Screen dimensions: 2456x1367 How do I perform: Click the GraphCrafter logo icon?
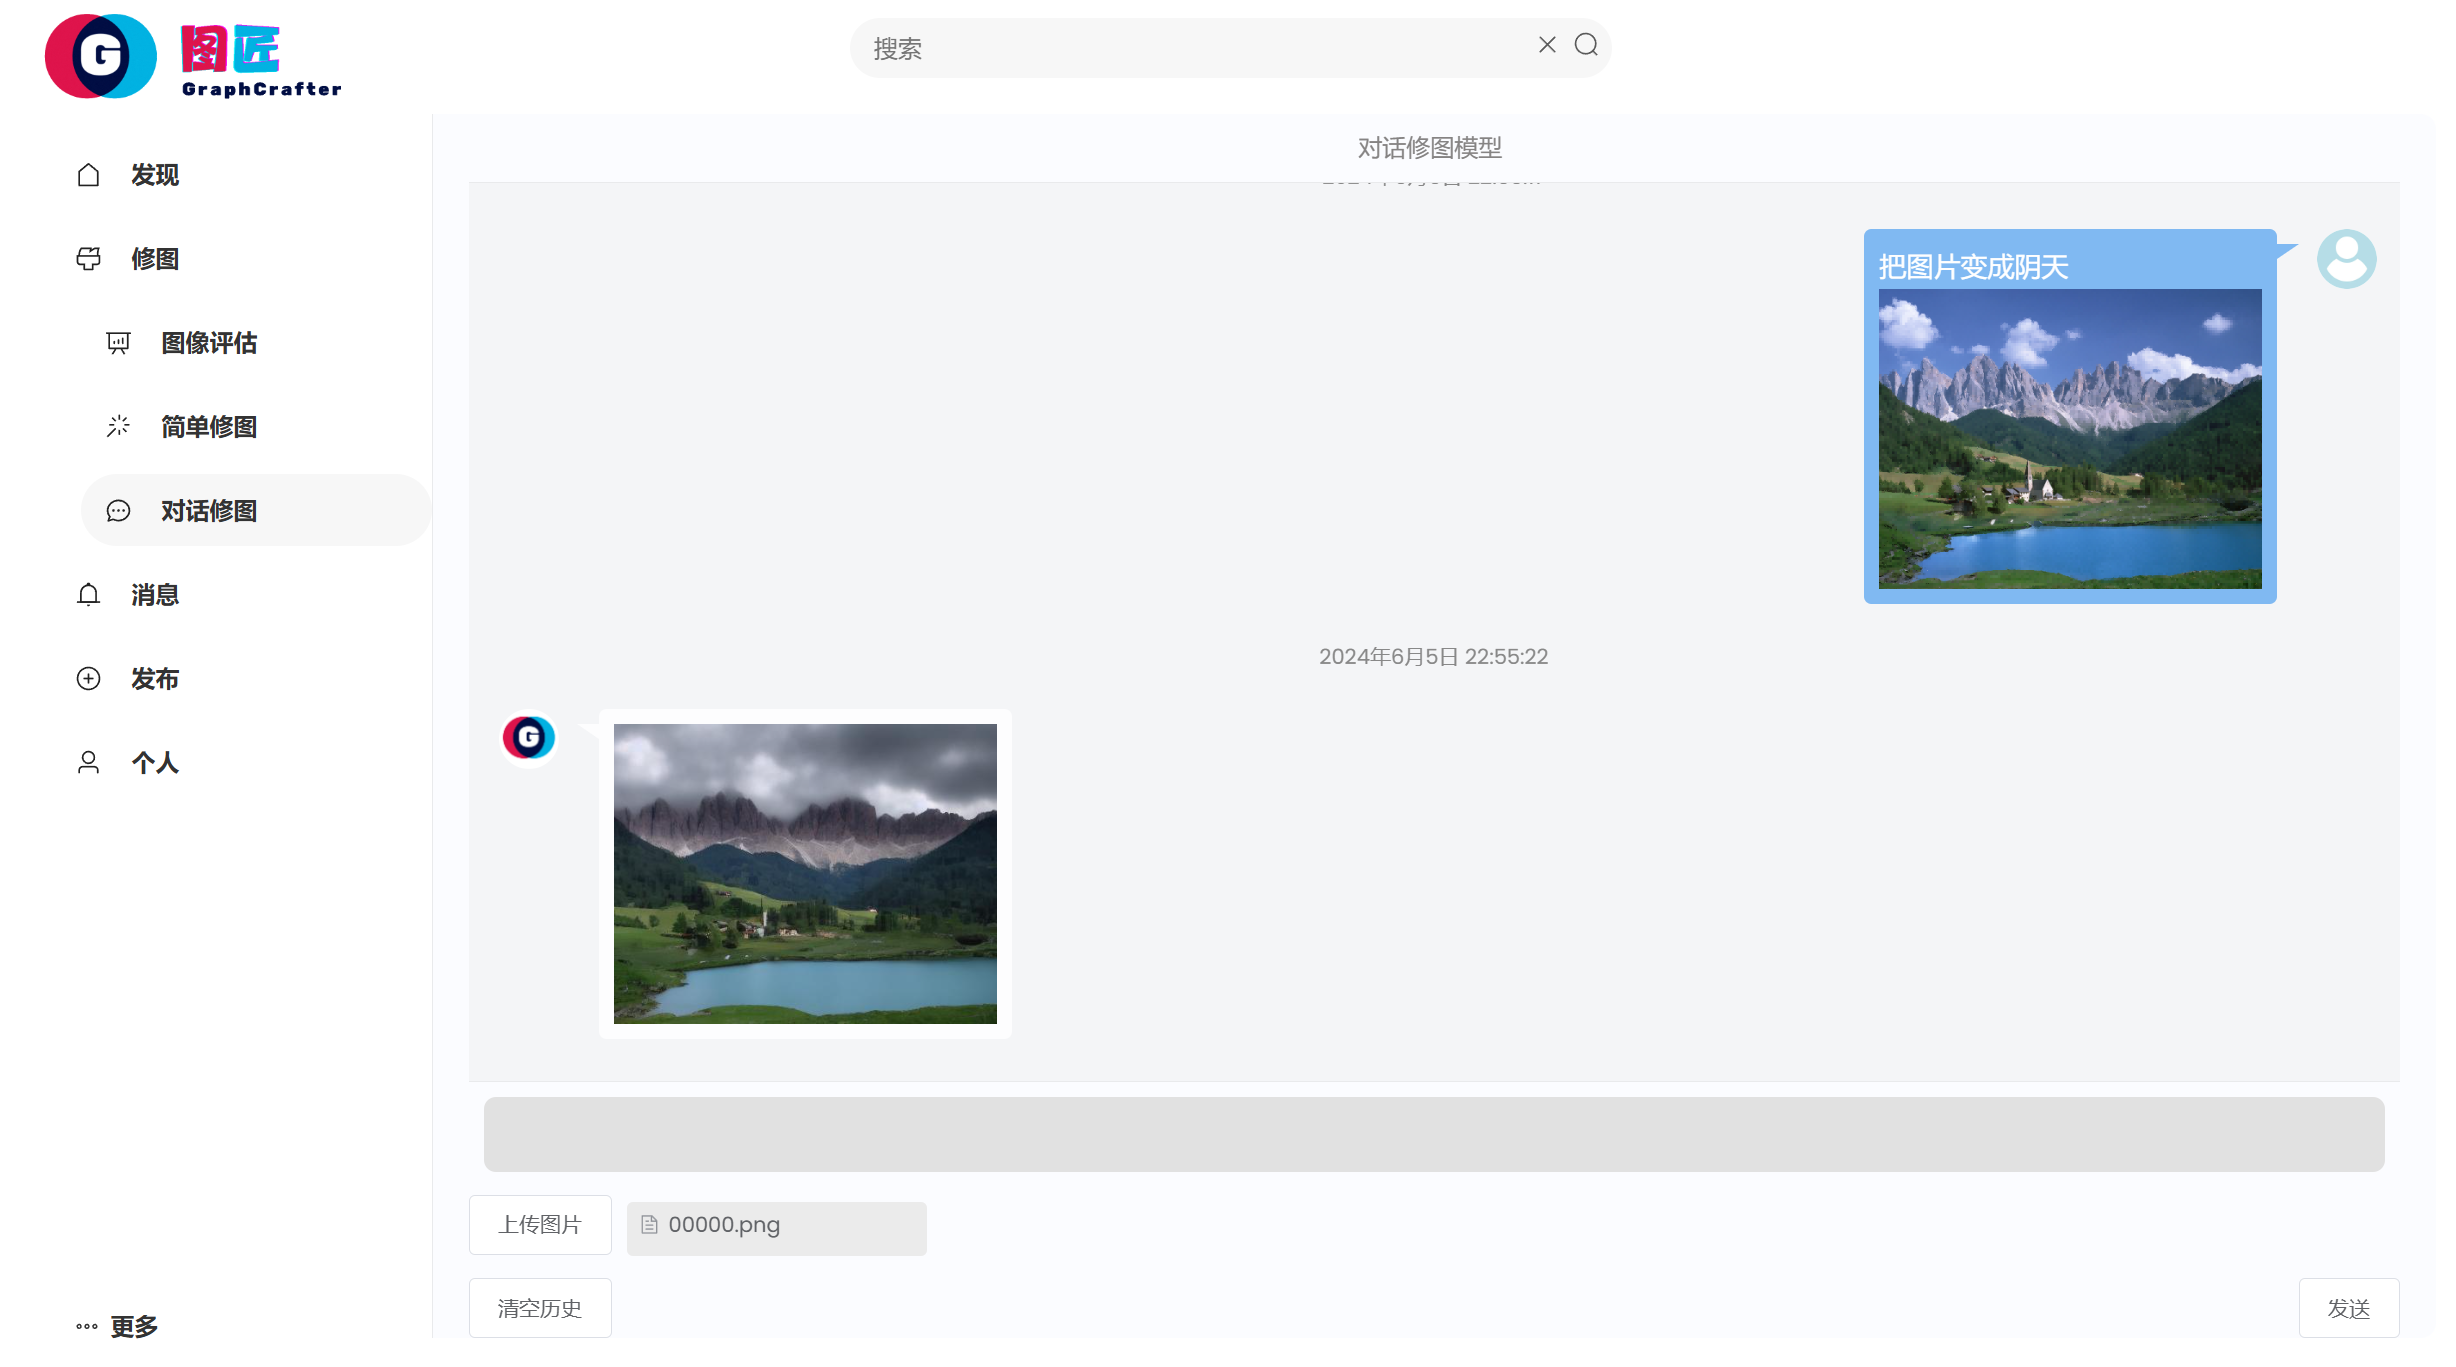pos(101,56)
